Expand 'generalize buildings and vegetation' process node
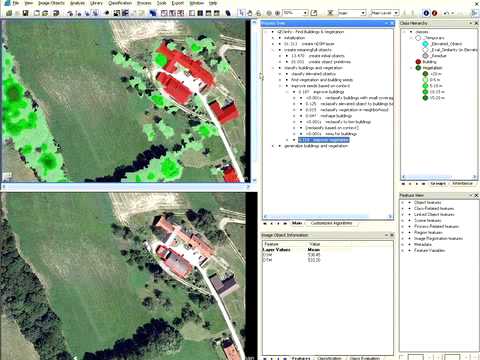The height and width of the screenshot is (360, 480). (x=273, y=146)
